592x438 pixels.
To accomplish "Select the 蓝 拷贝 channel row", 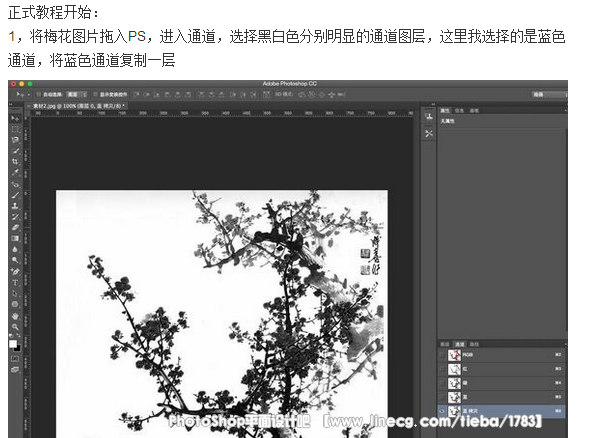I will pos(502,411).
